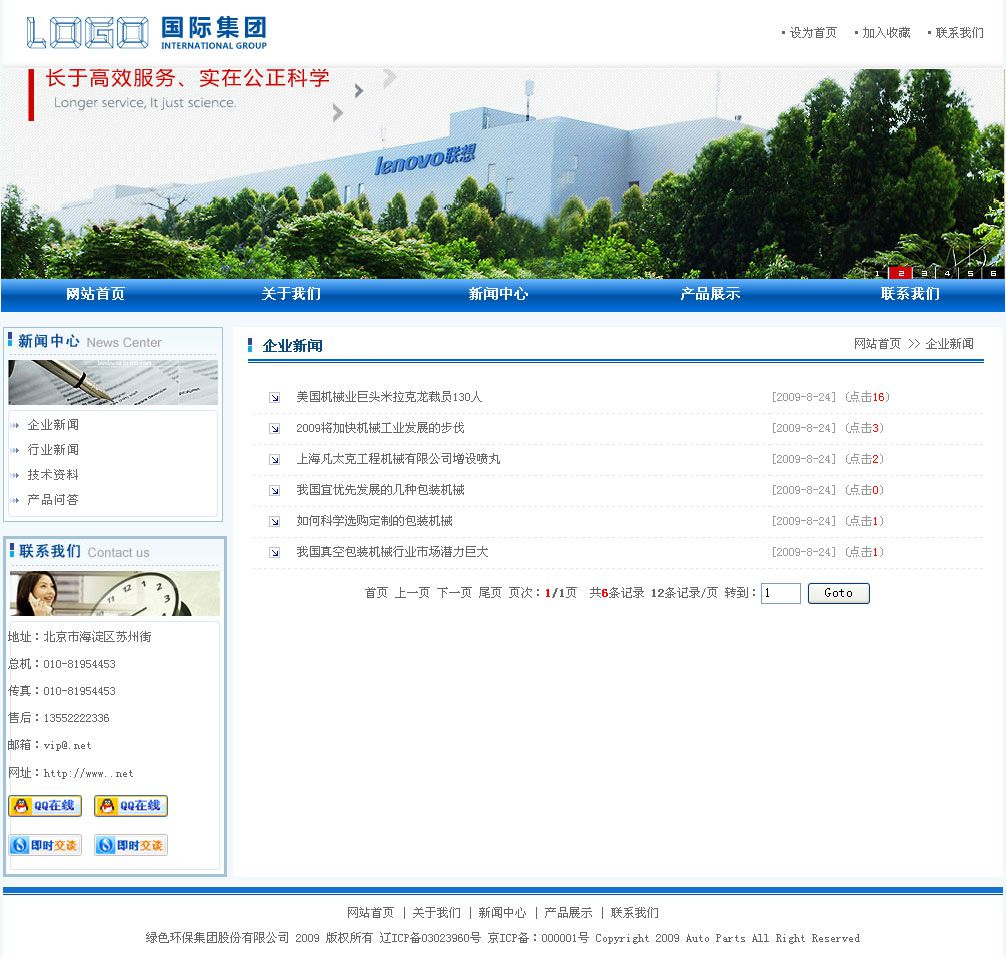Click footer link 新闻中心
The width and height of the screenshot is (1006, 957).
[502, 913]
